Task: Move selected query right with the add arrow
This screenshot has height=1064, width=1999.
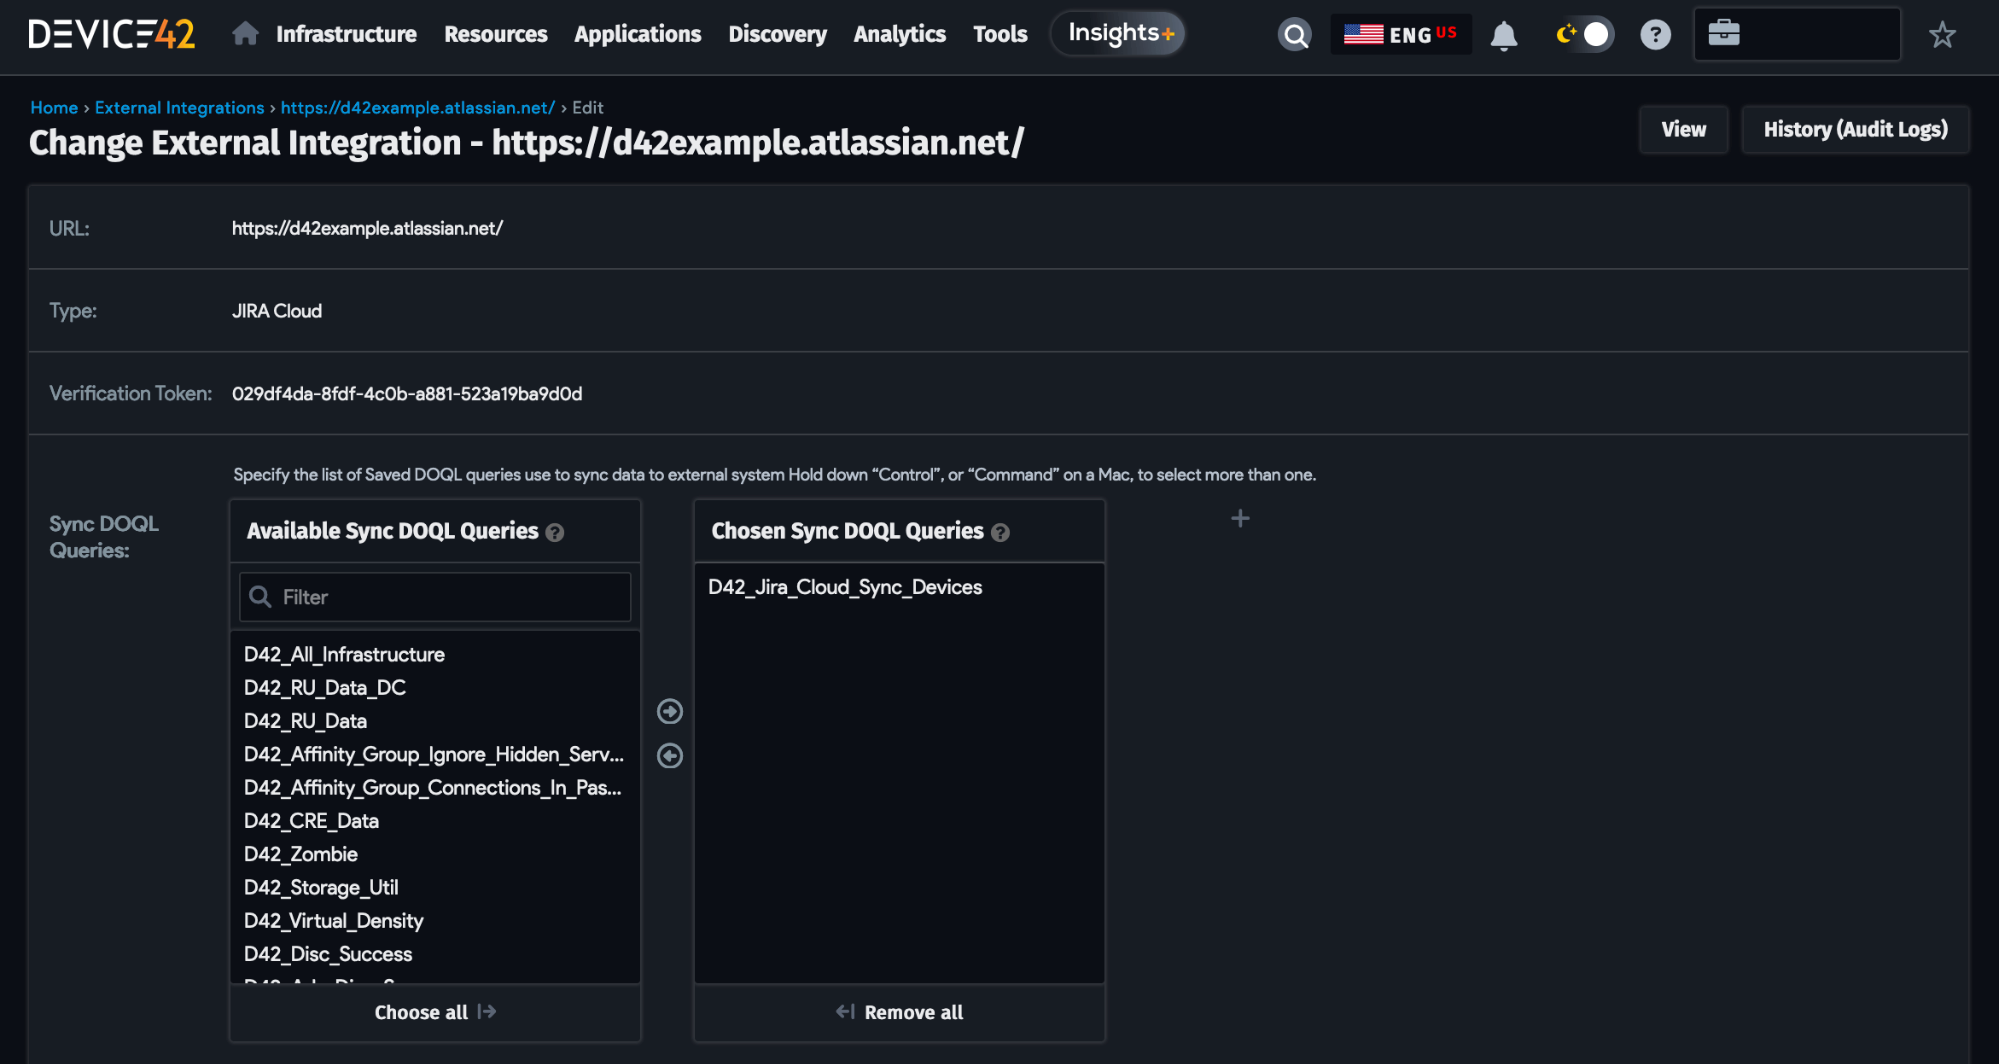Action: [669, 711]
